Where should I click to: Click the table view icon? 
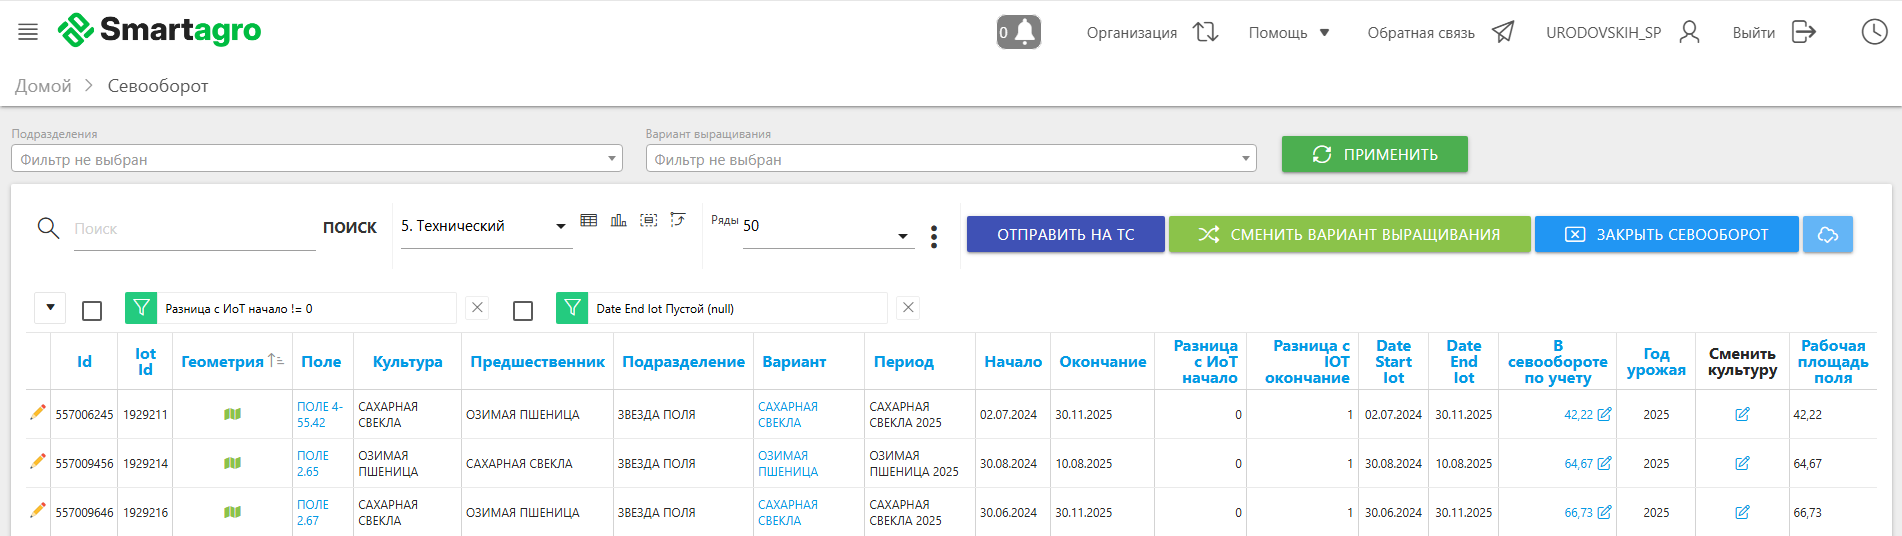(589, 220)
